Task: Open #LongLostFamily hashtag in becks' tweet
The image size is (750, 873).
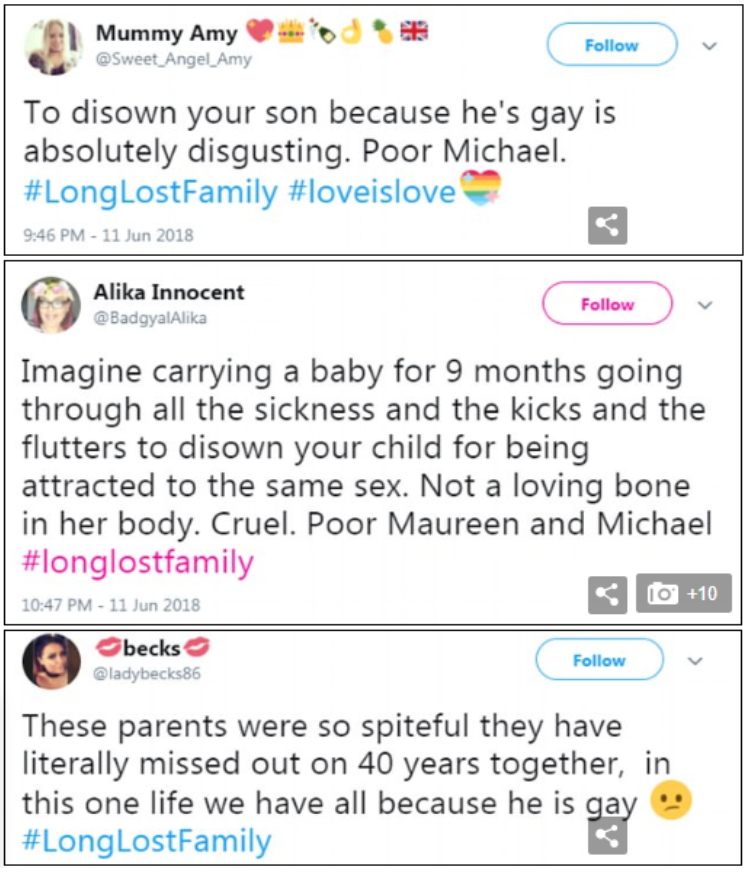Action: point(146,841)
